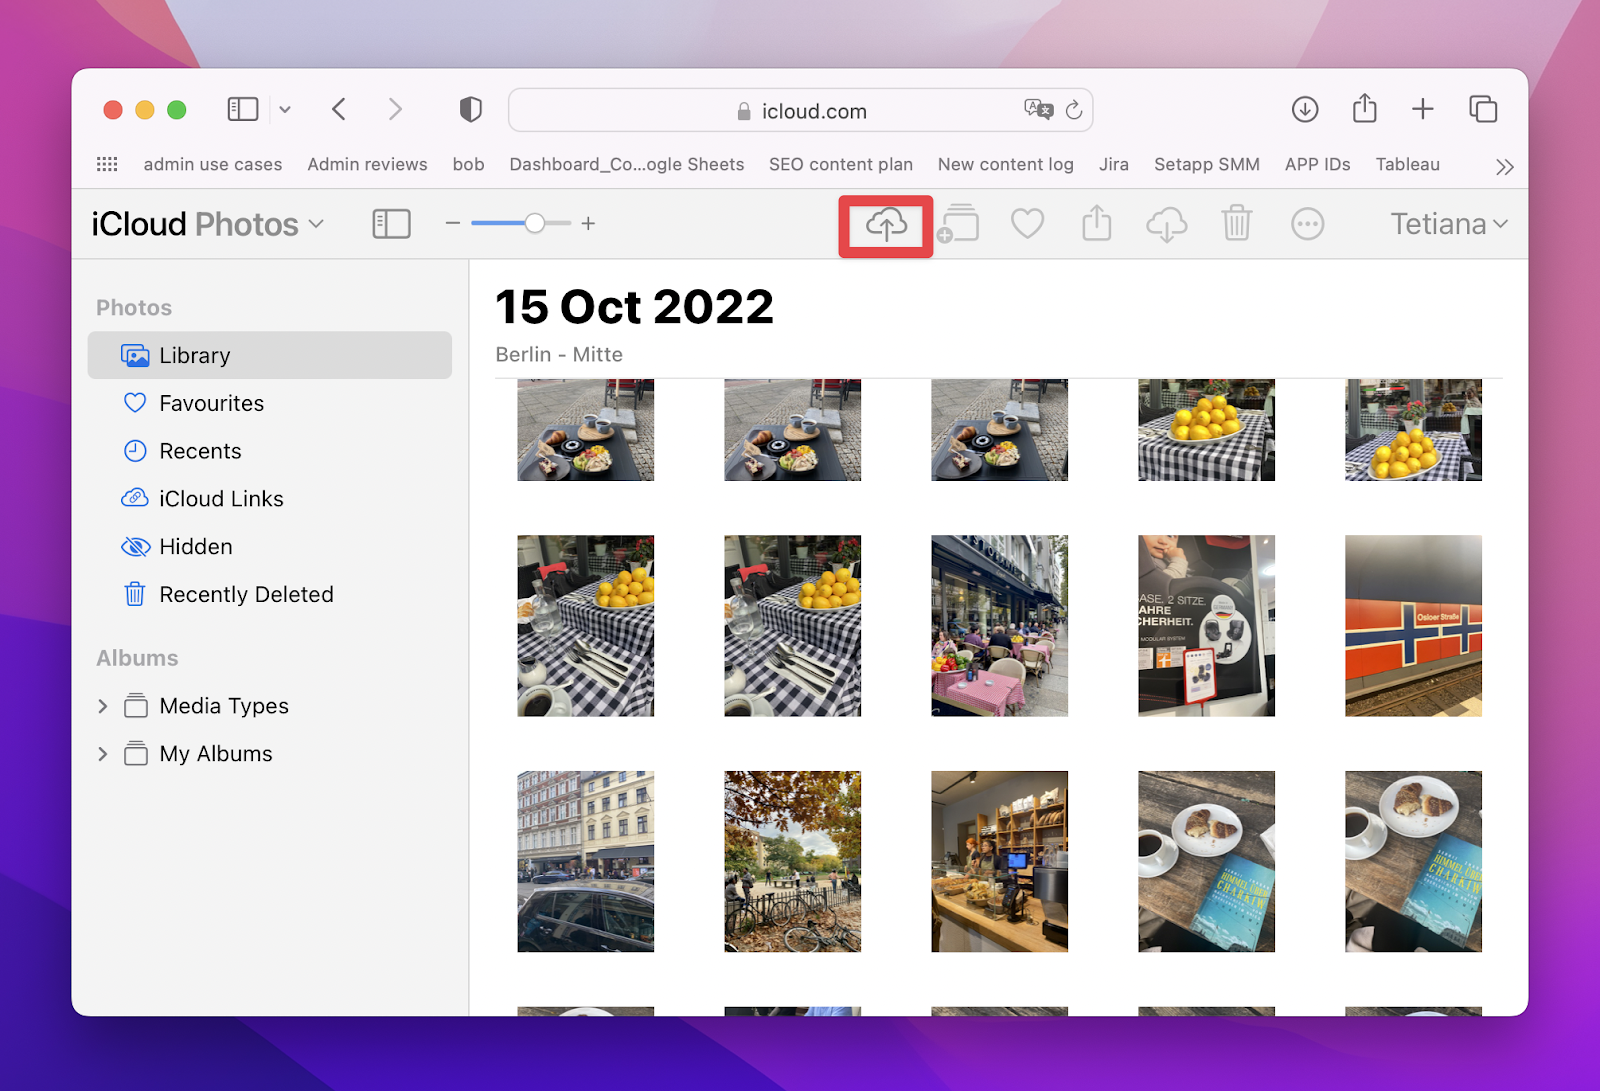This screenshot has width=1600, height=1091.
Task: Reload the page with refresh icon
Action: tap(1074, 110)
